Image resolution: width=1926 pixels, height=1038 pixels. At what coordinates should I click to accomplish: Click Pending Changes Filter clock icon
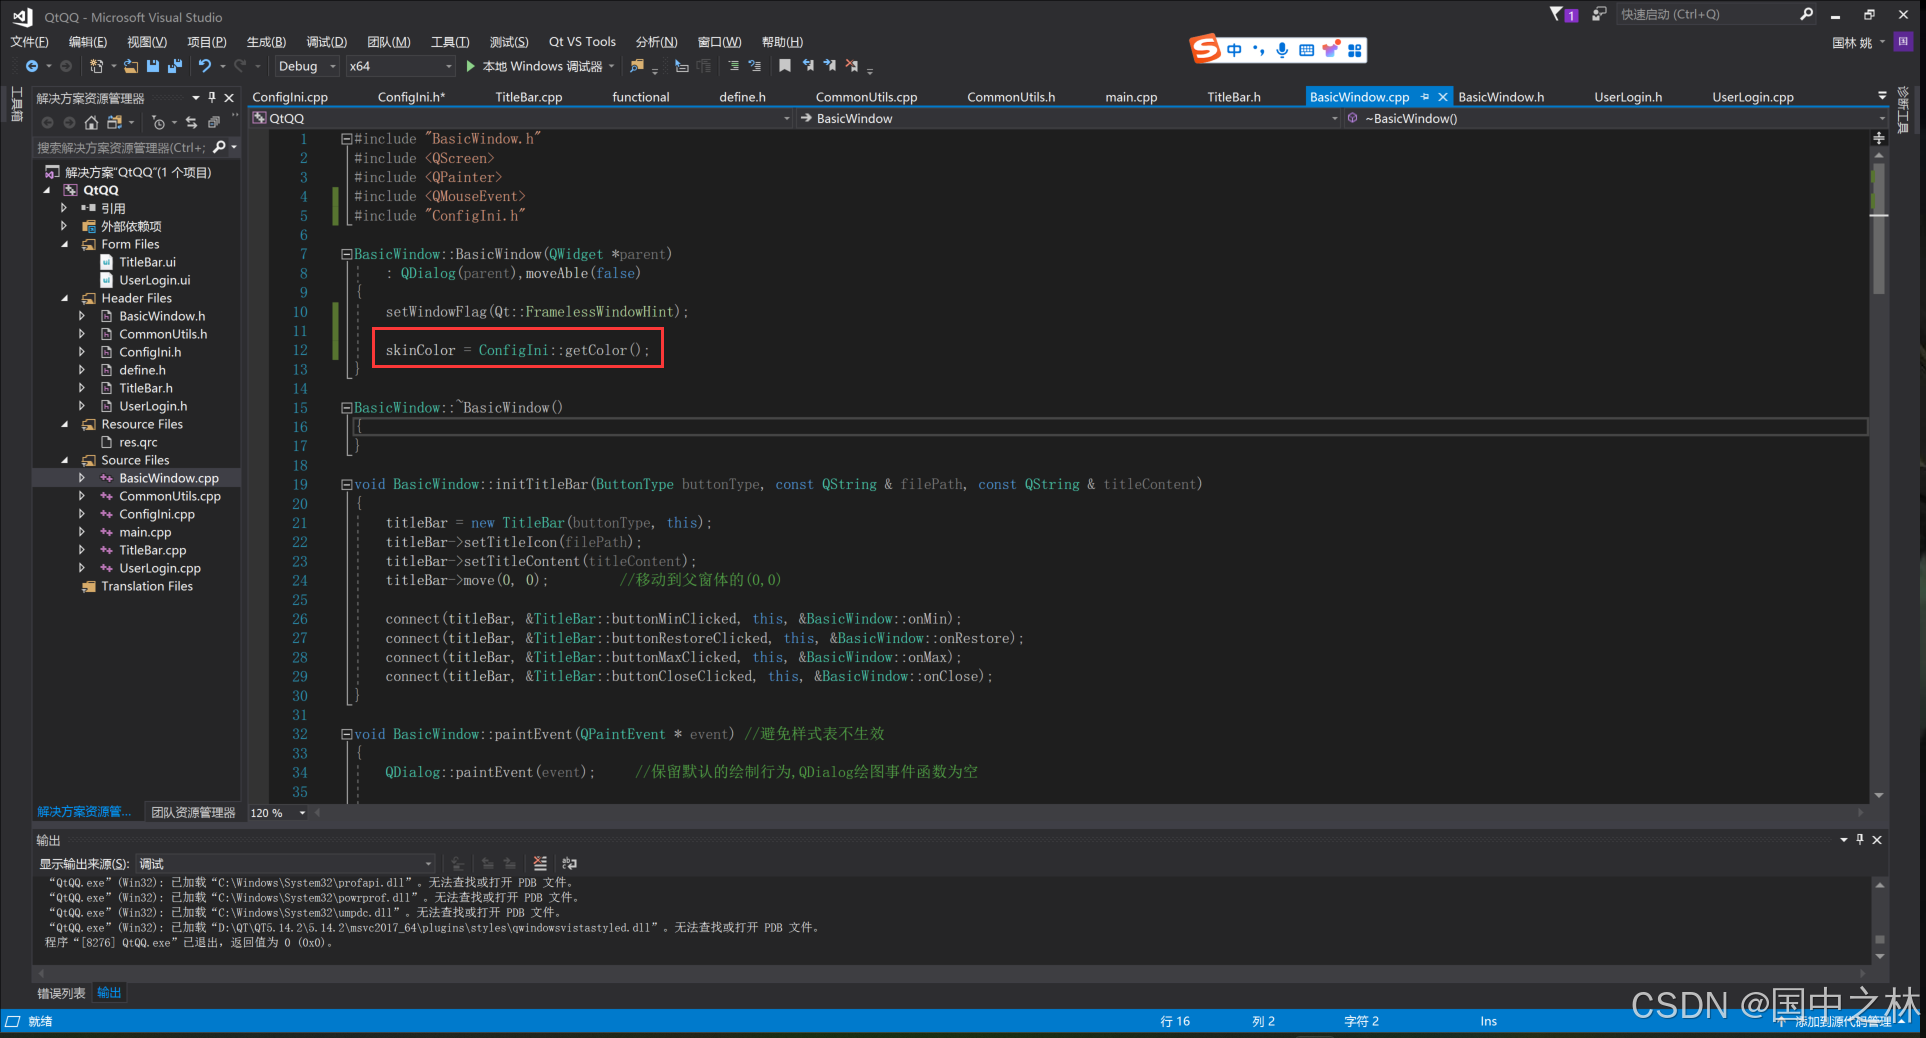pyautogui.click(x=158, y=122)
